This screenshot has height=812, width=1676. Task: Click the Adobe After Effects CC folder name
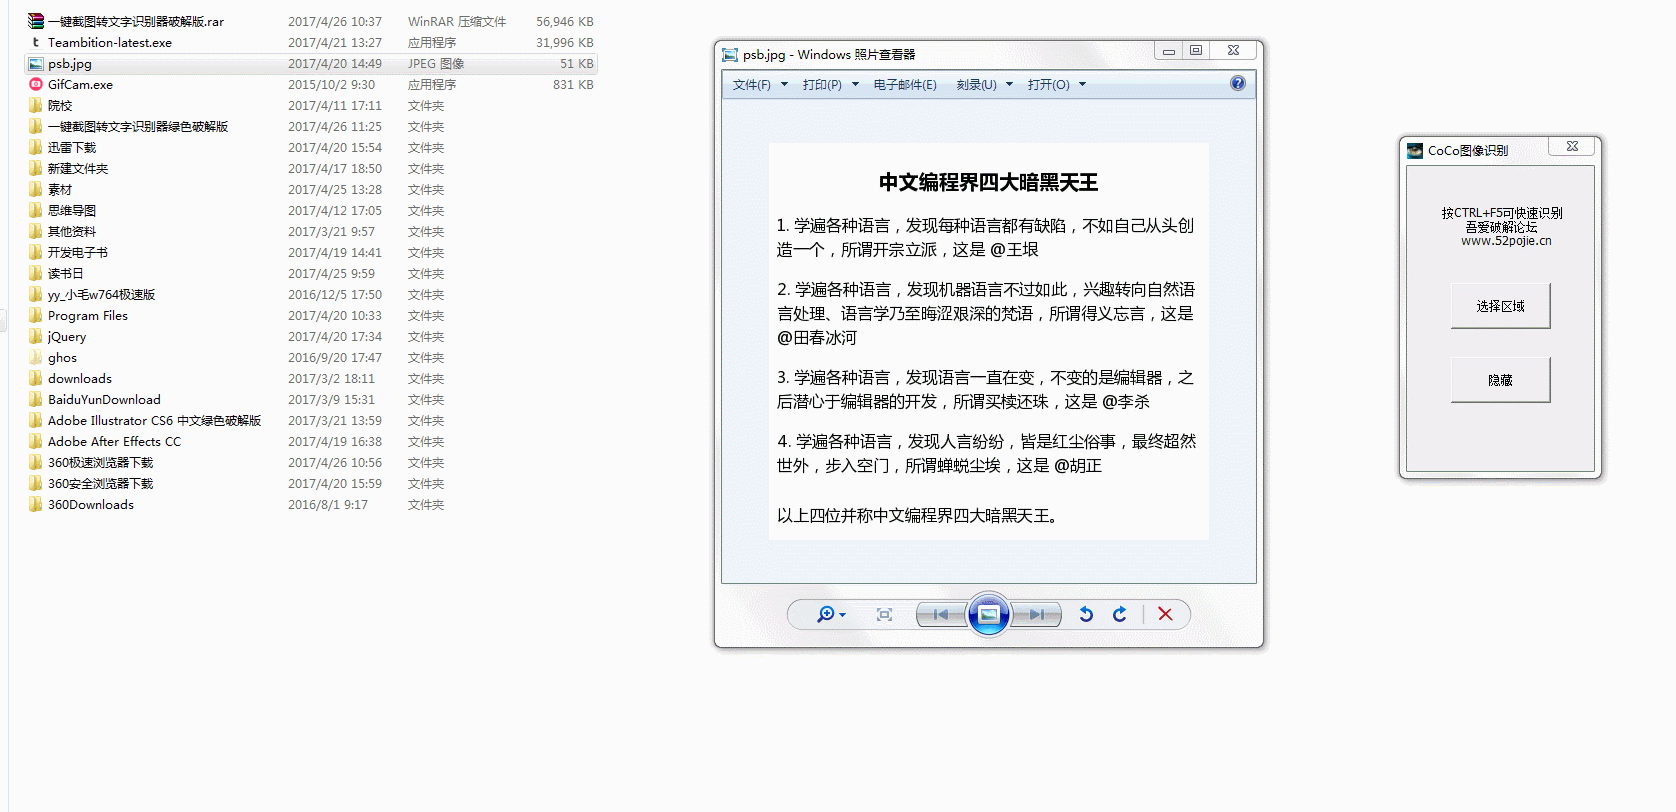coord(115,442)
